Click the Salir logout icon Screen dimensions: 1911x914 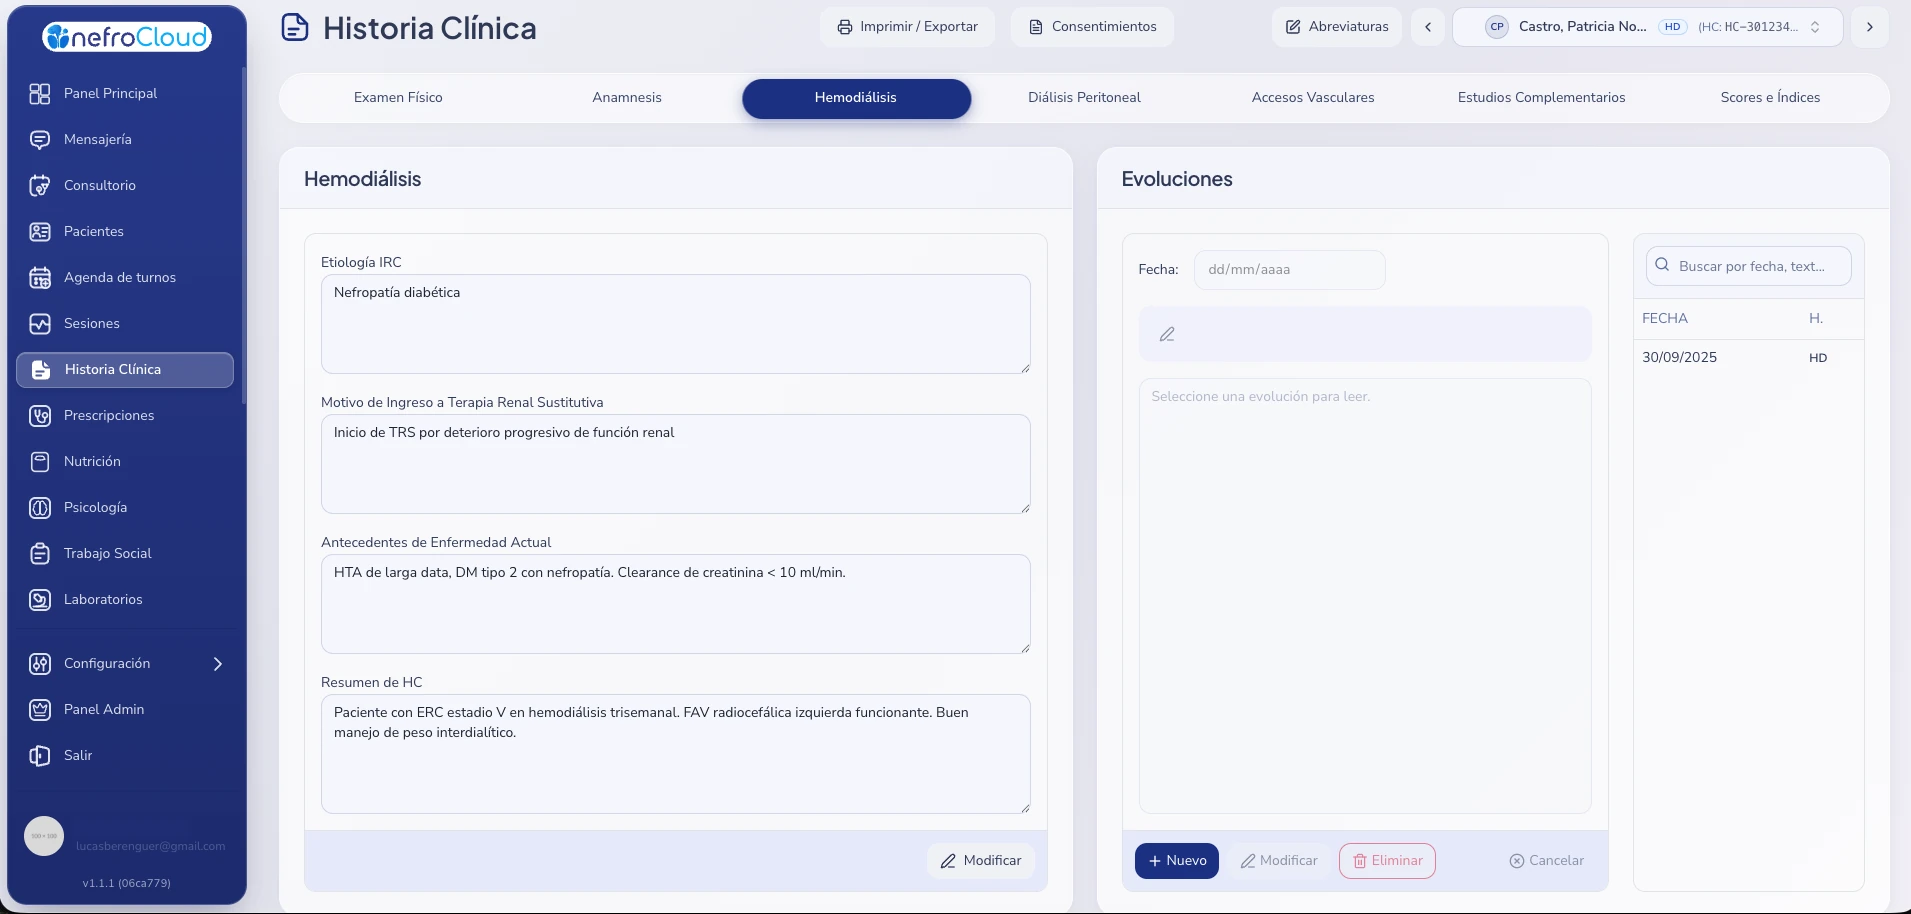40,756
